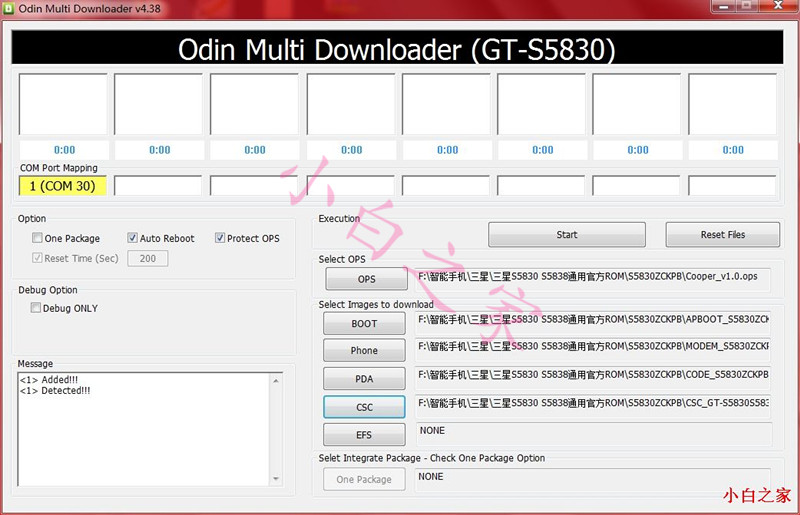Start the flashing process

pos(567,235)
